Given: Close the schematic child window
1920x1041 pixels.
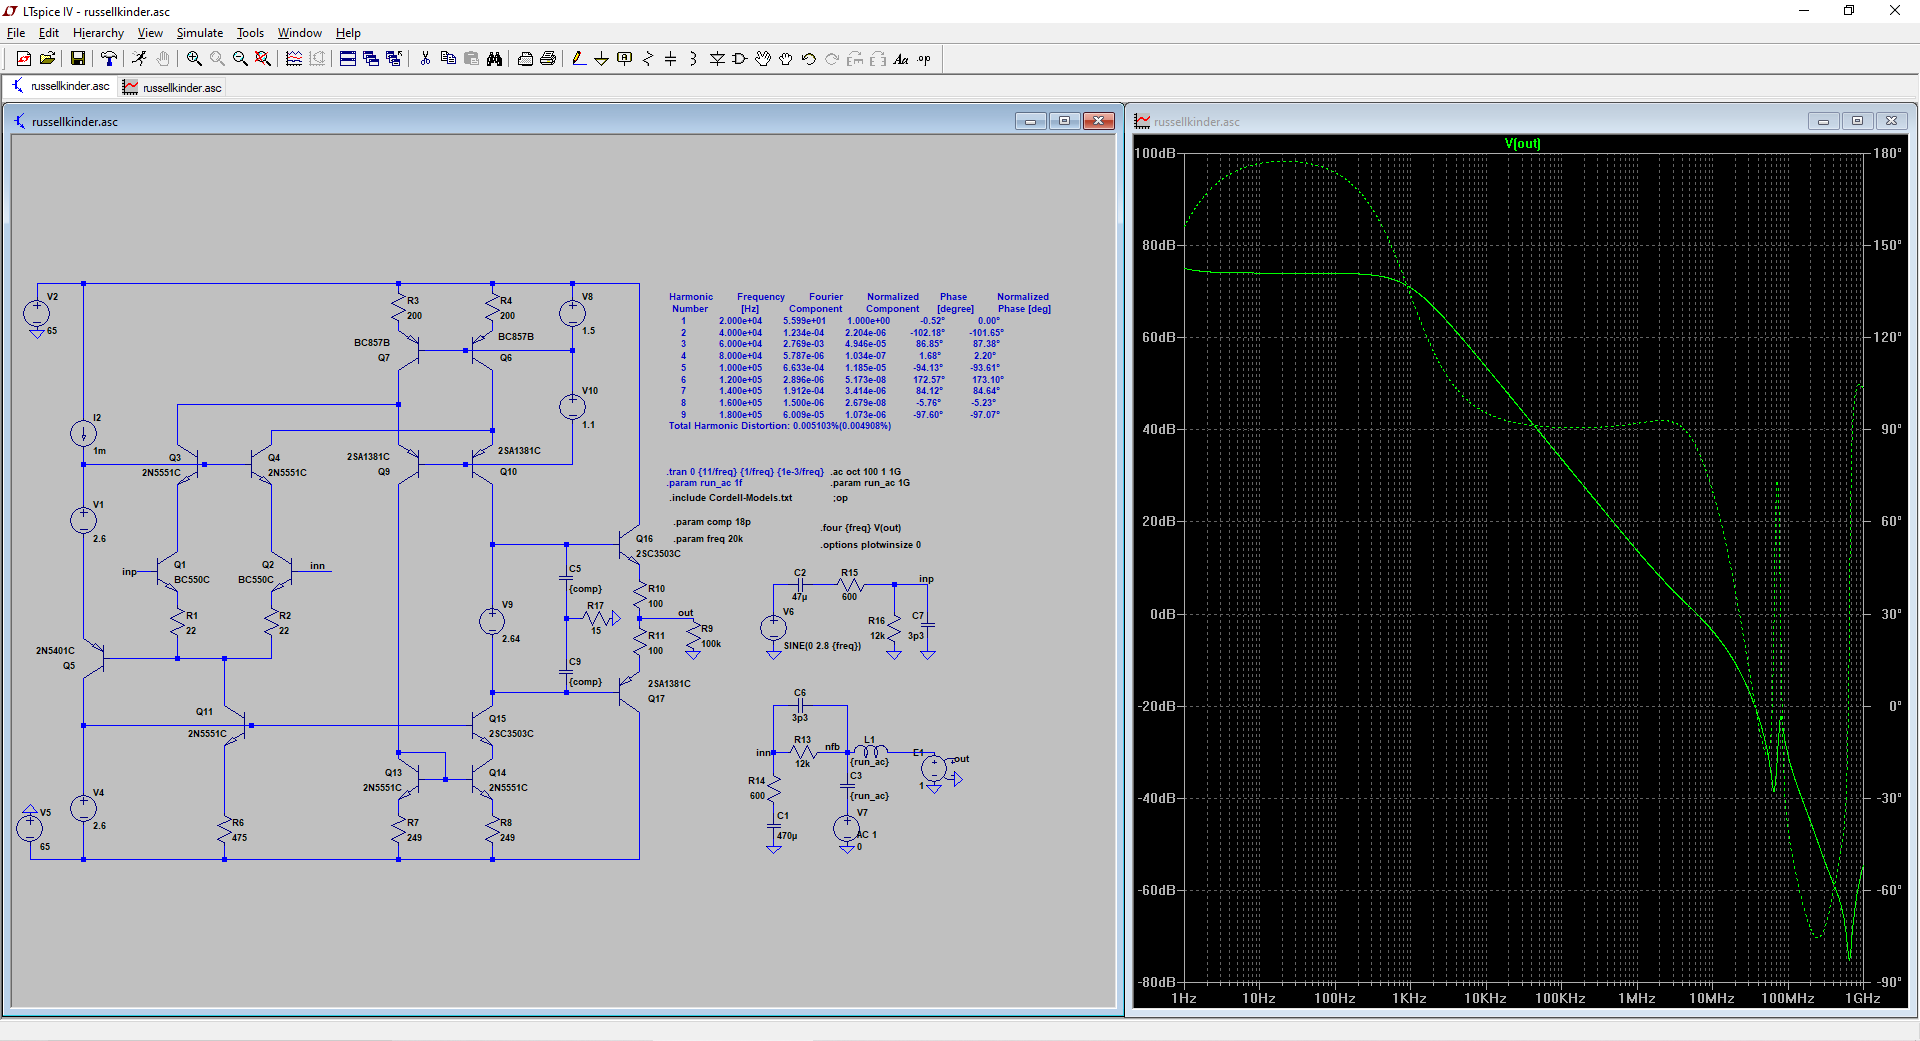Looking at the screenshot, I should pyautogui.click(x=1099, y=121).
